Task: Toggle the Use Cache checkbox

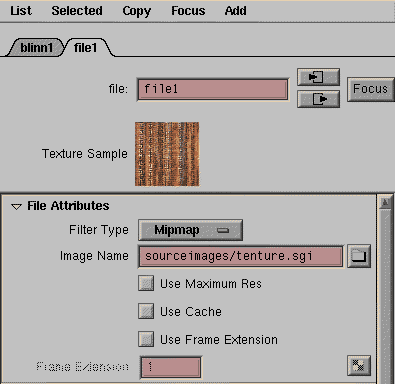Action: [146, 311]
